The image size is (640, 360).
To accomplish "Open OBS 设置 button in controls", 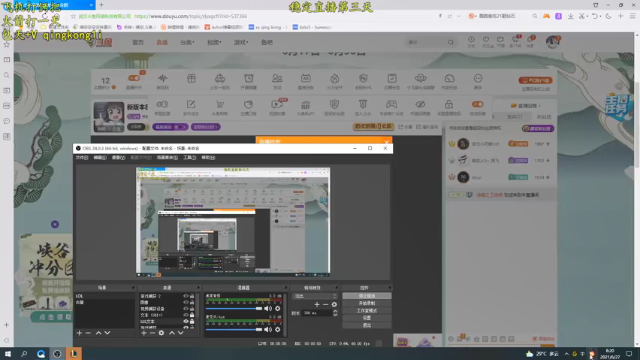I will tap(367, 318).
